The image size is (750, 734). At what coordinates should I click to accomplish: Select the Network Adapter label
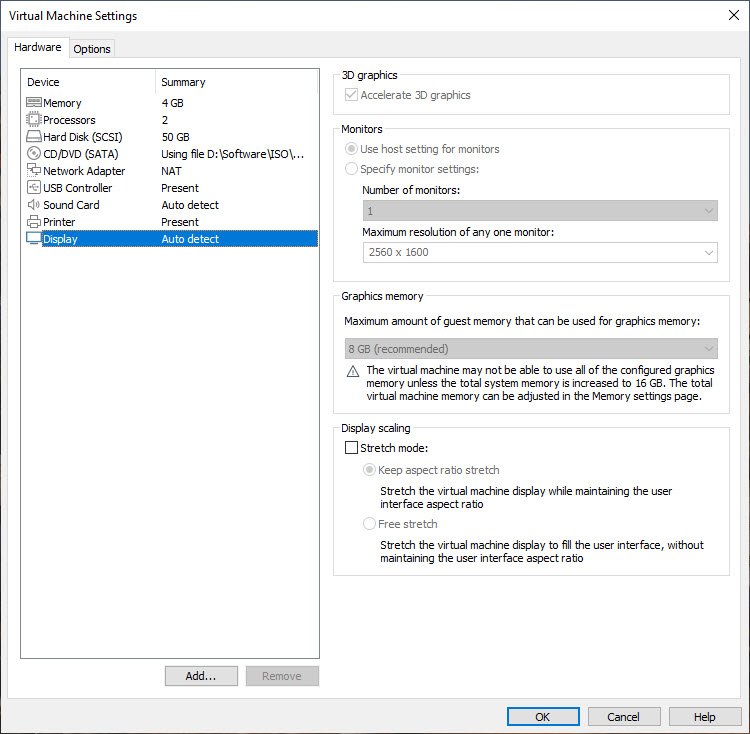click(x=84, y=171)
